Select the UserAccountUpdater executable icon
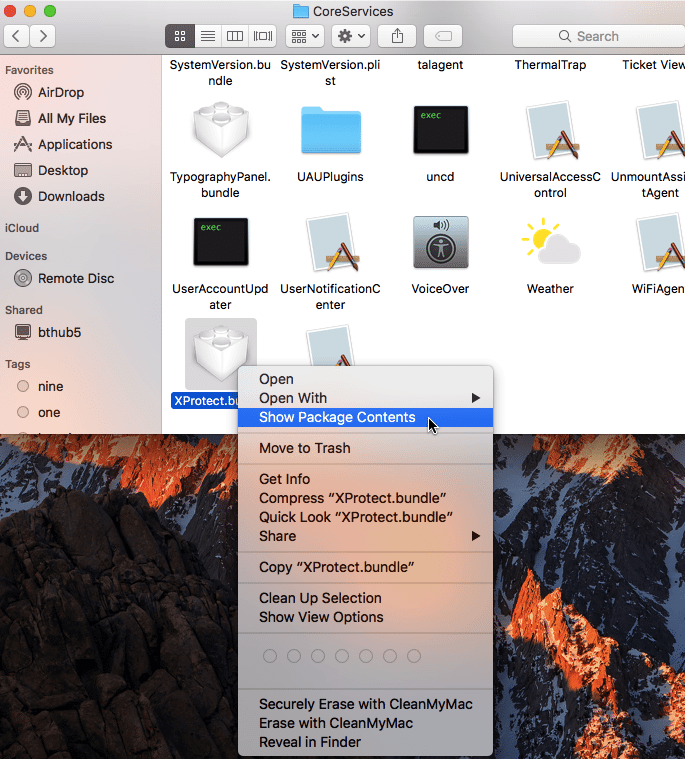The image size is (685, 759). [221, 242]
